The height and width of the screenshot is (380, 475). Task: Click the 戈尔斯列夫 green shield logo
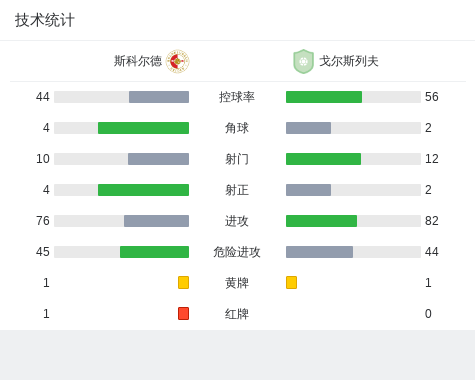[x=303, y=61]
